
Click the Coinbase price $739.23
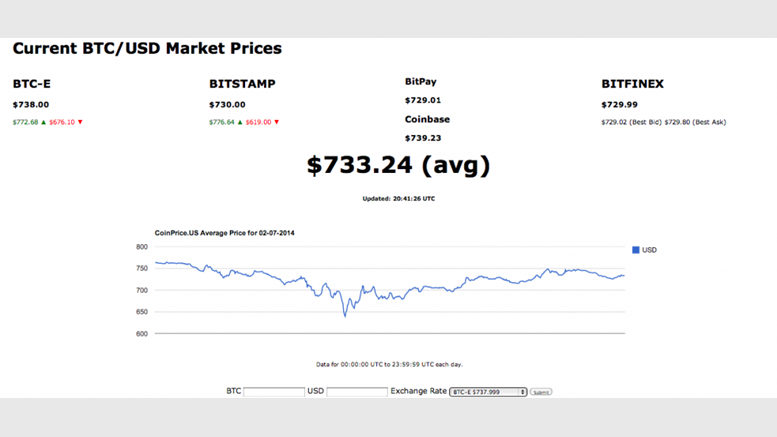423,138
